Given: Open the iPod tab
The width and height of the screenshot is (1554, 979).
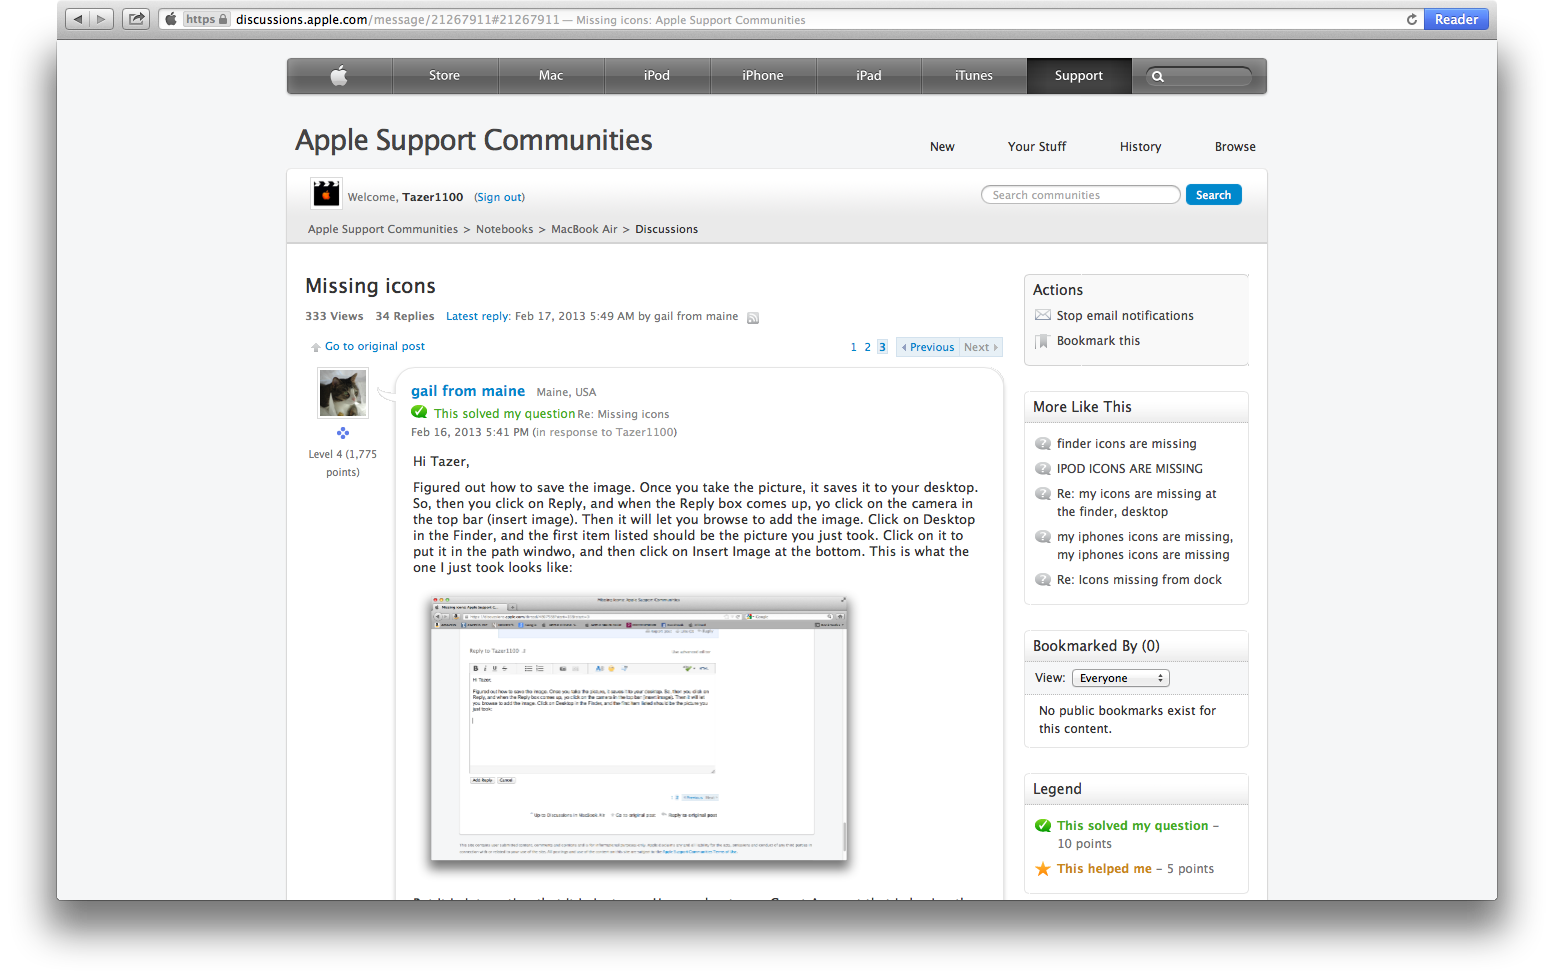Looking at the screenshot, I should (x=657, y=76).
